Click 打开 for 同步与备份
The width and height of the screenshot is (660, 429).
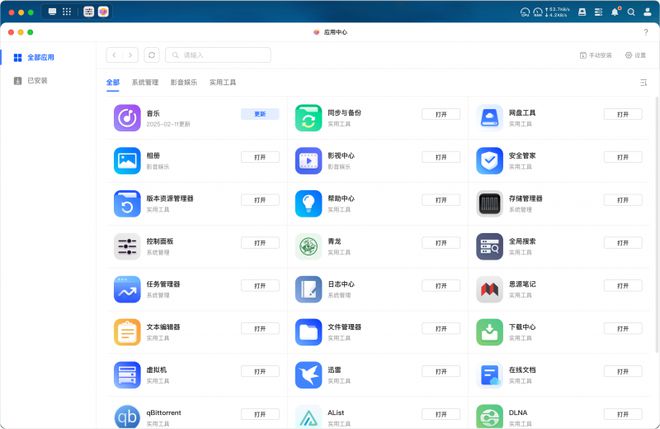click(441, 114)
